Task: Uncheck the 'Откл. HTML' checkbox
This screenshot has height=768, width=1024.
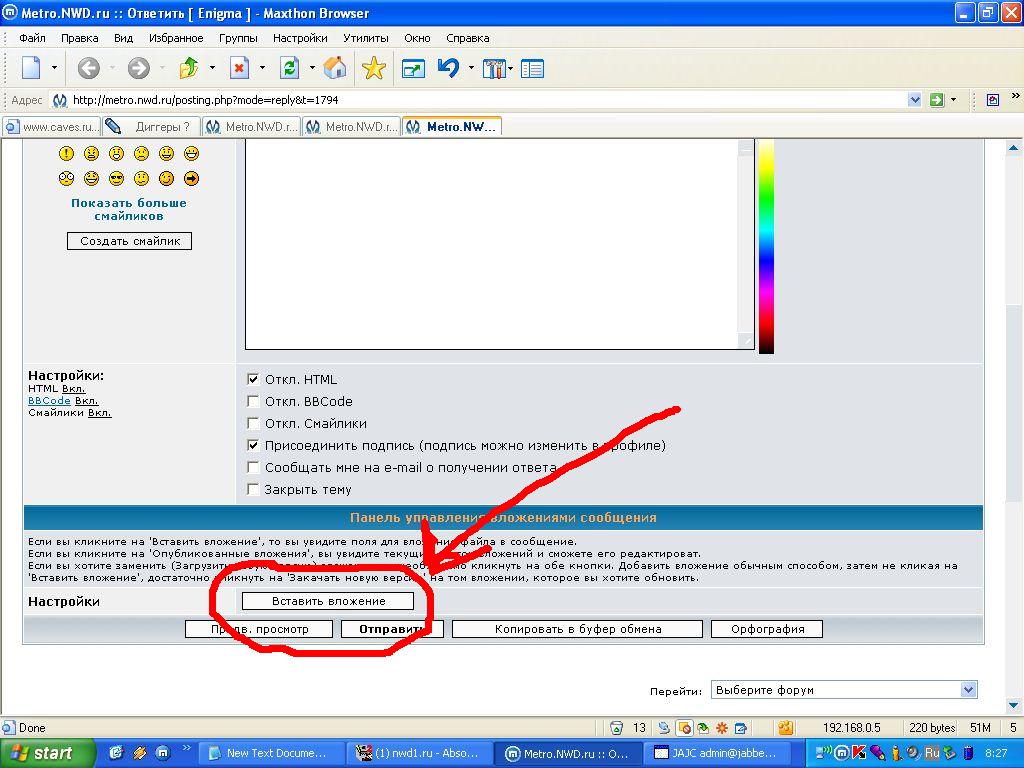Action: pyautogui.click(x=253, y=380)
